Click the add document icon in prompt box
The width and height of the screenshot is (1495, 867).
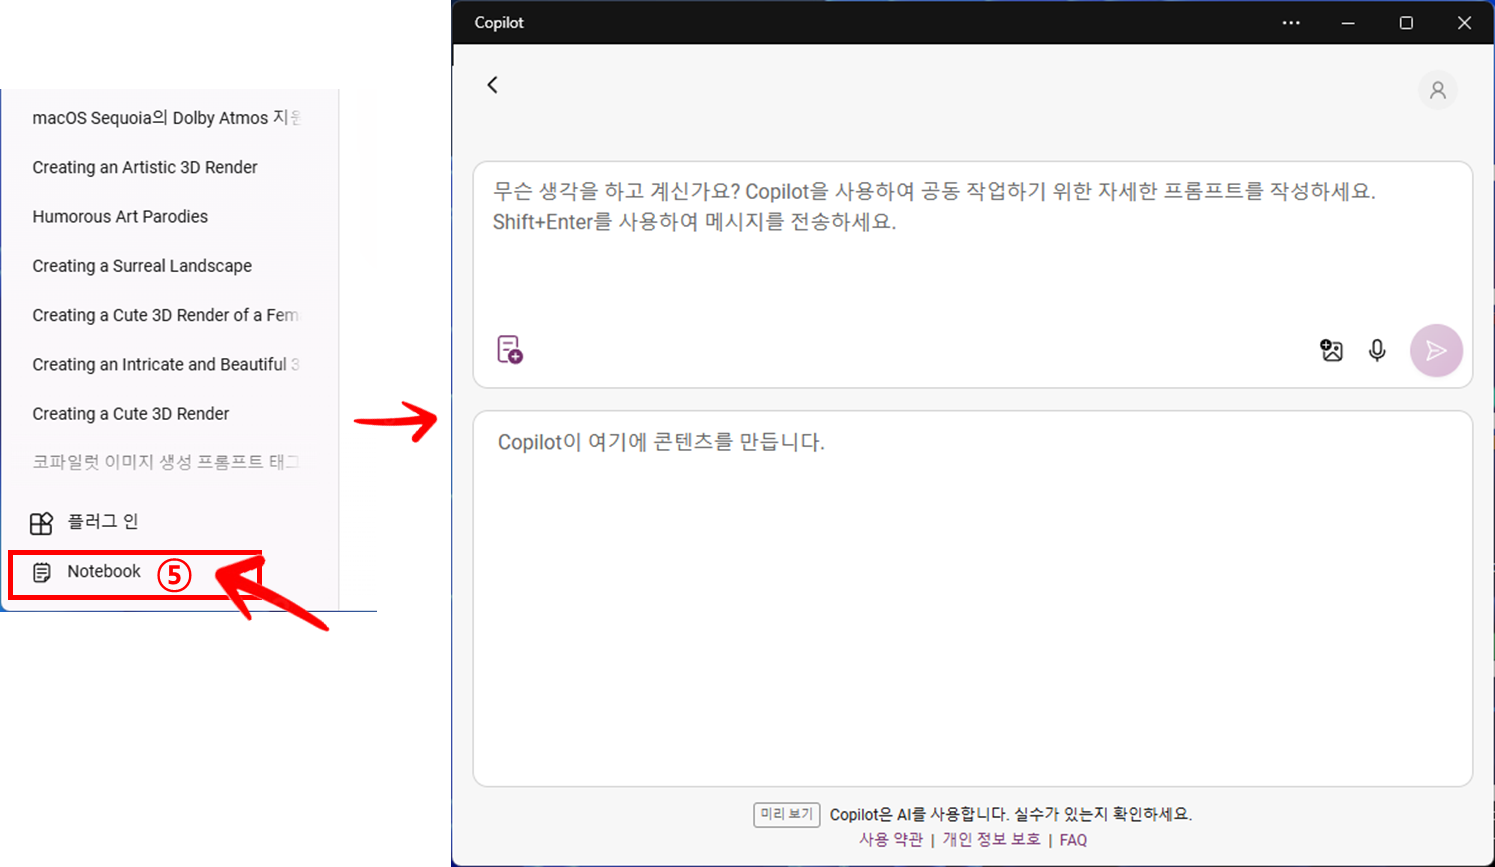click(510, 350)
